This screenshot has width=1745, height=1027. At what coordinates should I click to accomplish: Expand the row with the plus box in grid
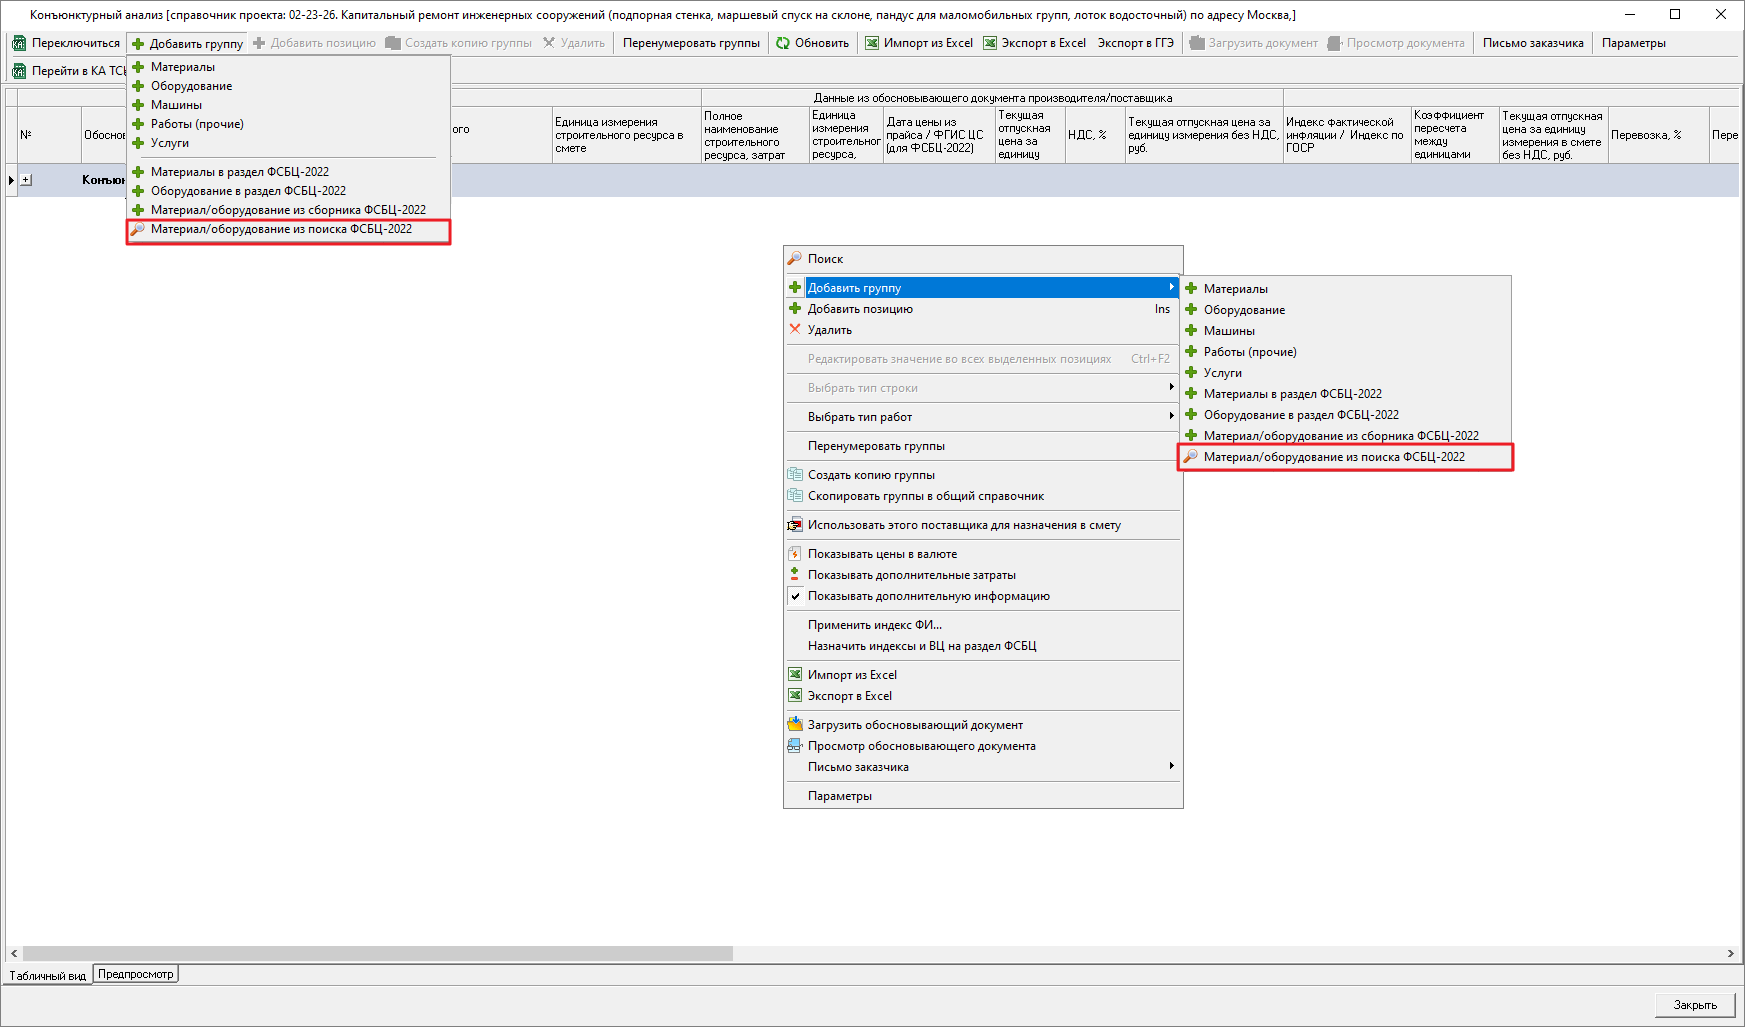pyautogui.click(x=26, y=180)
